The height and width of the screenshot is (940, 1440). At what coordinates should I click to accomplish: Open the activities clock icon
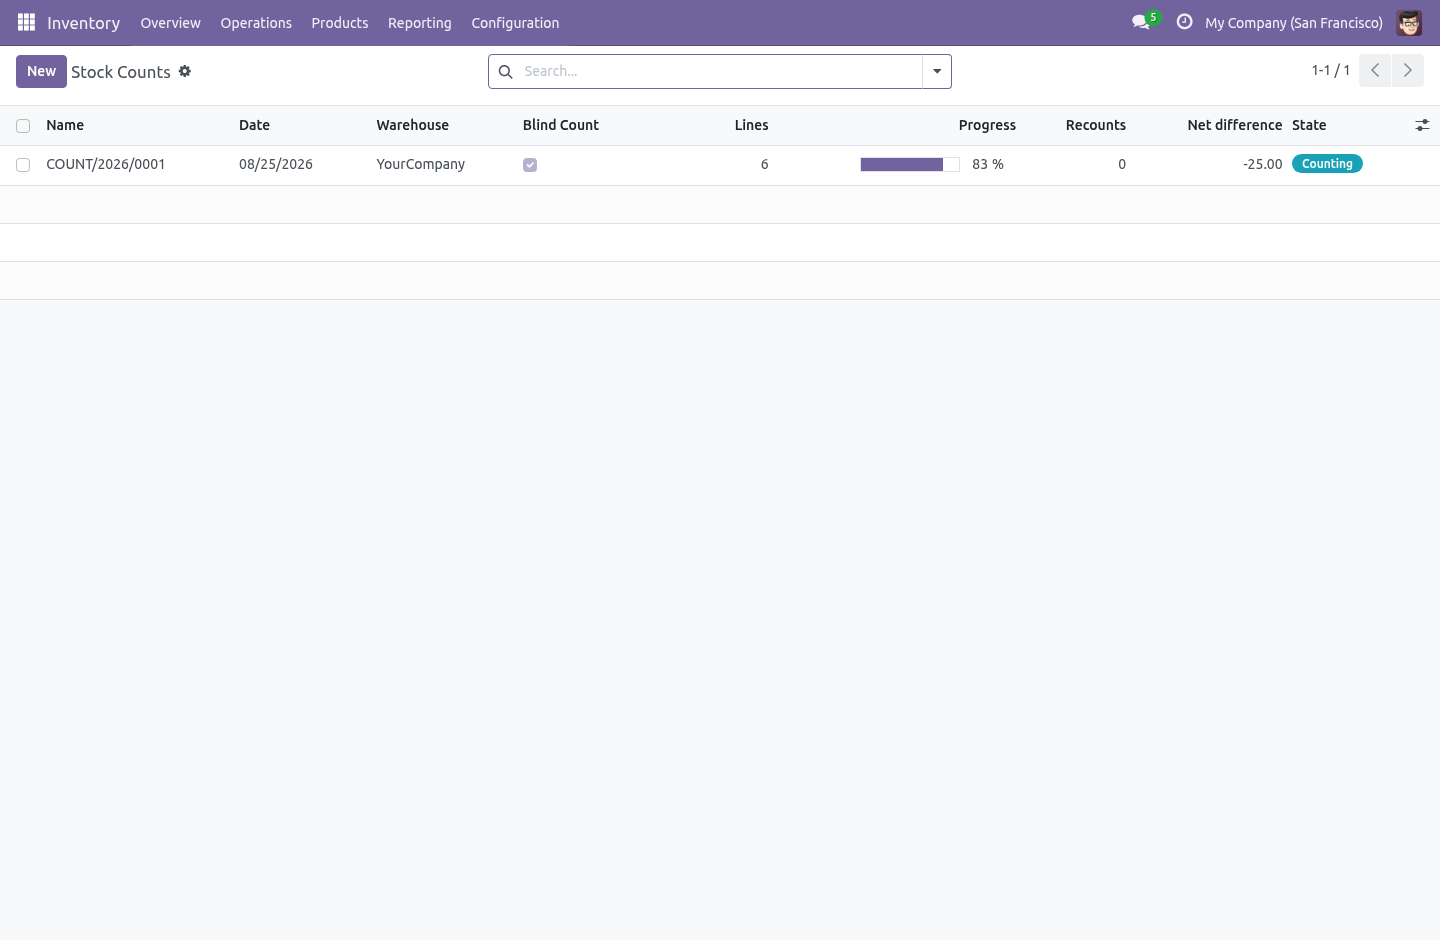pyautogui.click(x=1185, y=22)
